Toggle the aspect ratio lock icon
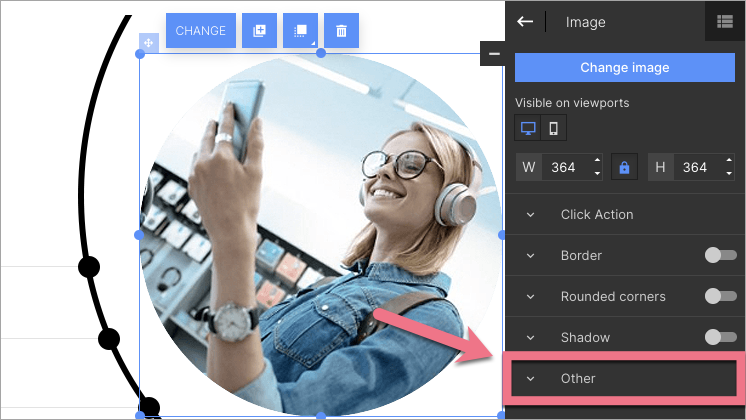The image size is (746, 420). [624, 167]
